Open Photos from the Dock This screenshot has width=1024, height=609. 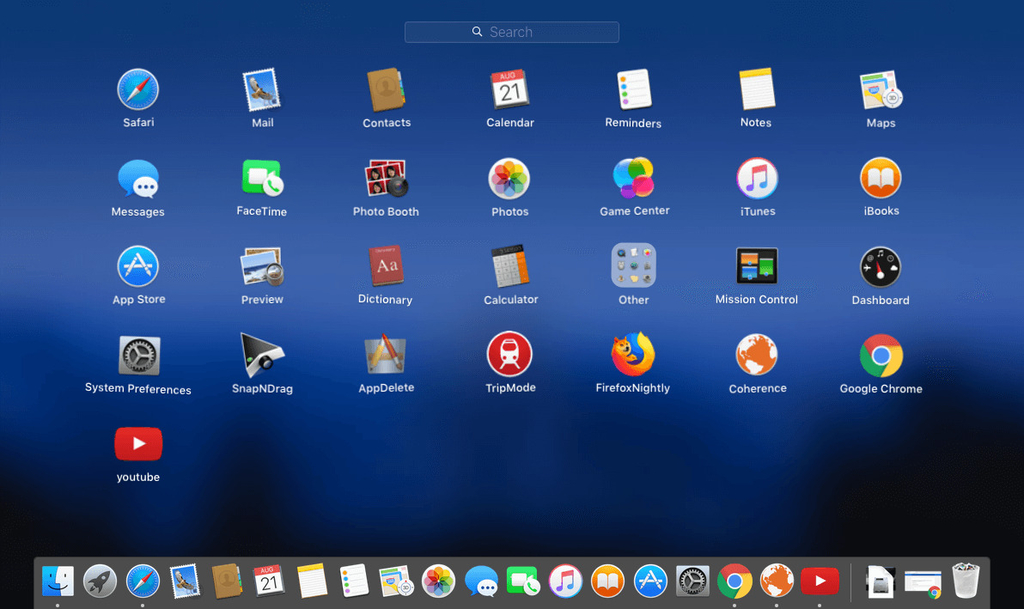pos(438,581)
